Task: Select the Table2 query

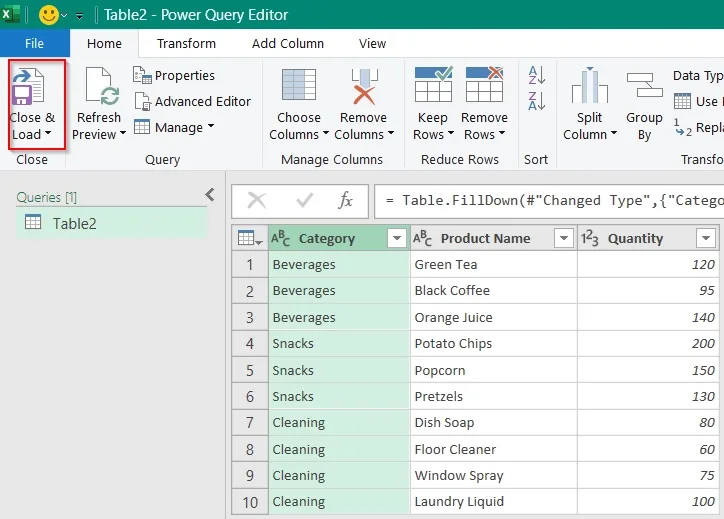Action: [111, 223]
